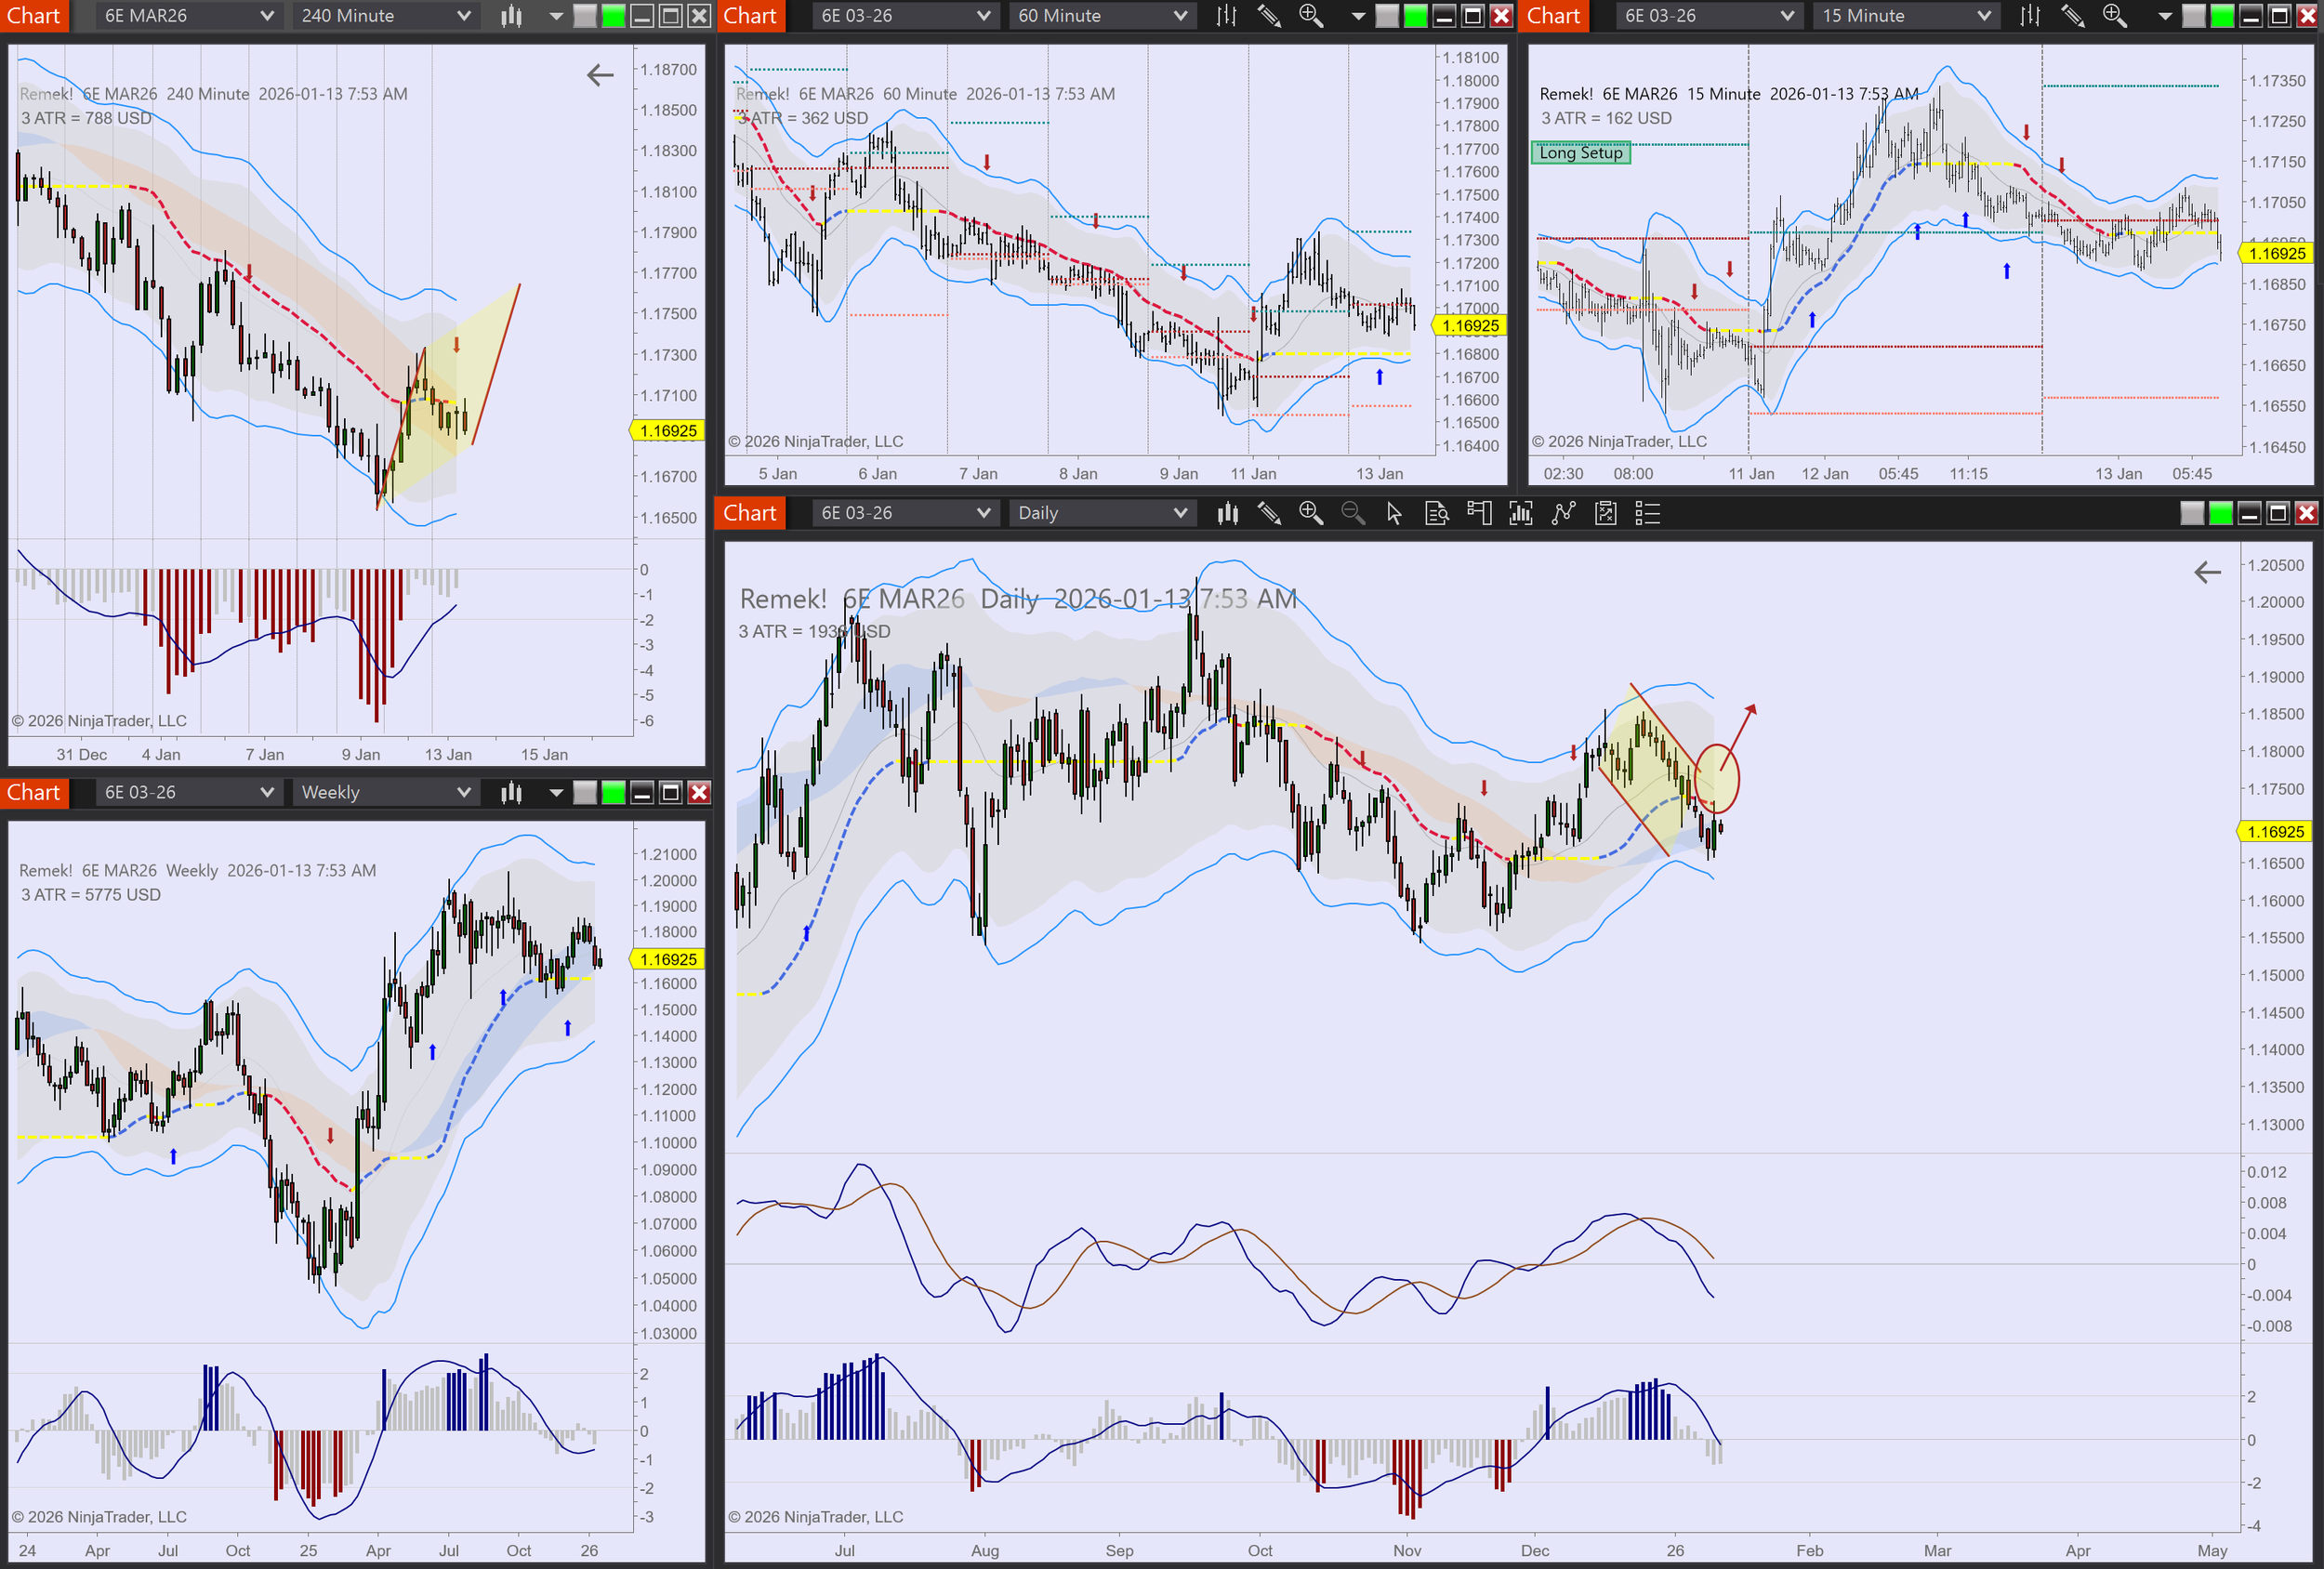Toggle green link button on 240 Minute chart
2324x1569 pixels.
point(613,16)
